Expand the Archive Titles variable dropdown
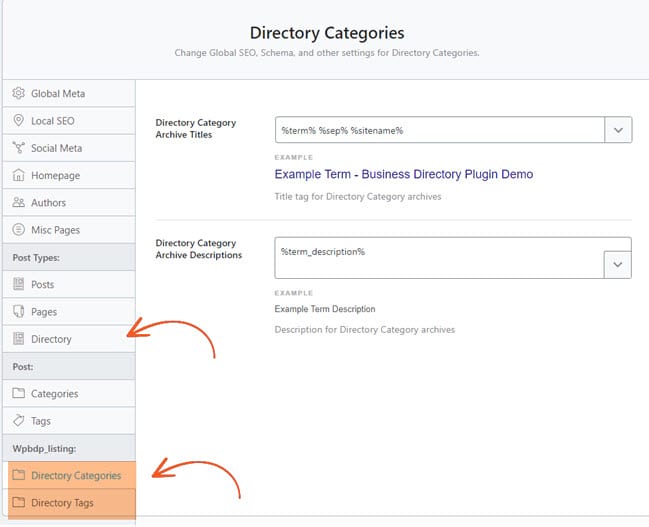The height and width of the screenshot is (527, 649). click(x=618, y=130)
